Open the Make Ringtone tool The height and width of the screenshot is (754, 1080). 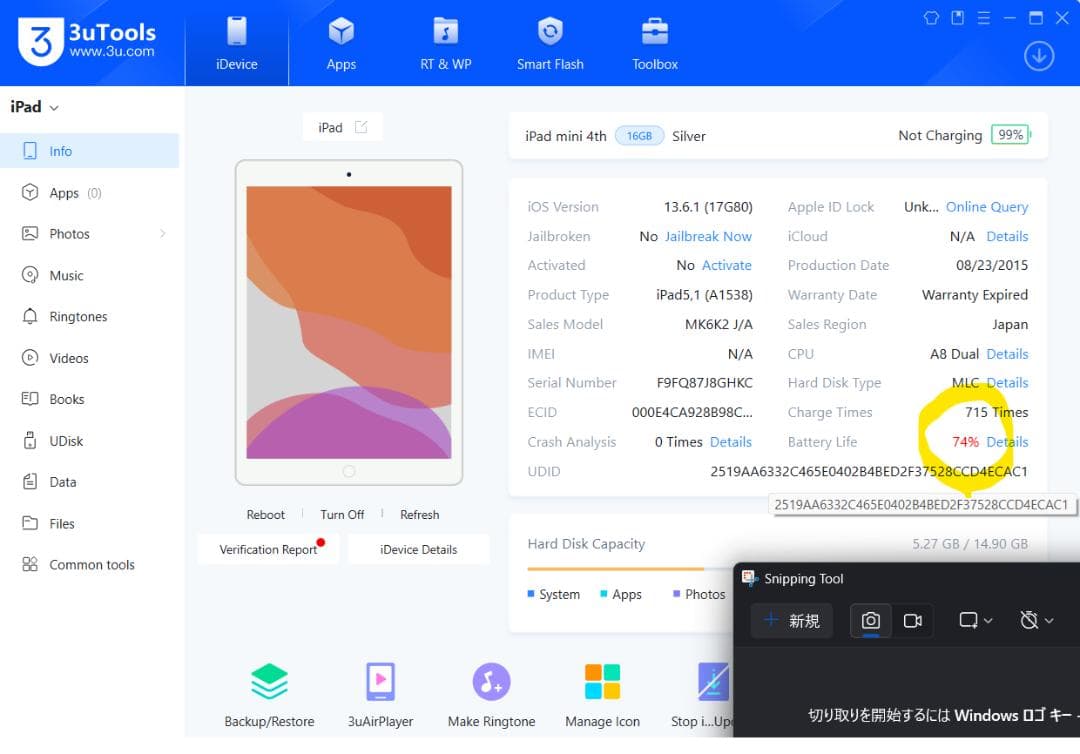click(x=491, y=694)
